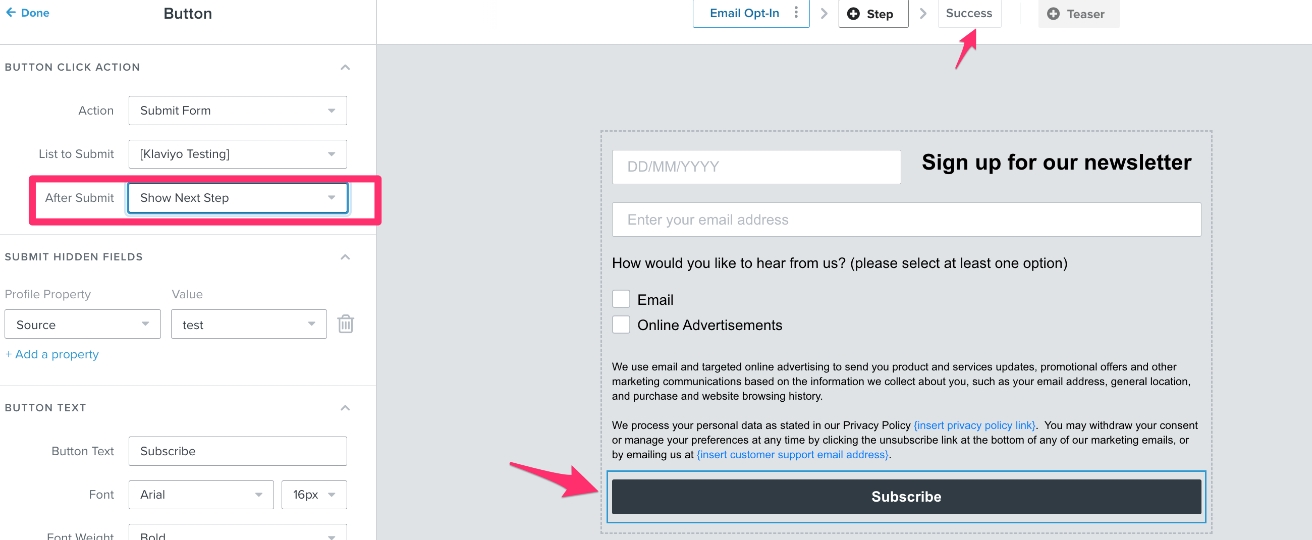Open the List to Submit dropdown
The height and width of the screenshot is (540, 1312).
pyautogui.click(x=237, y=154)
